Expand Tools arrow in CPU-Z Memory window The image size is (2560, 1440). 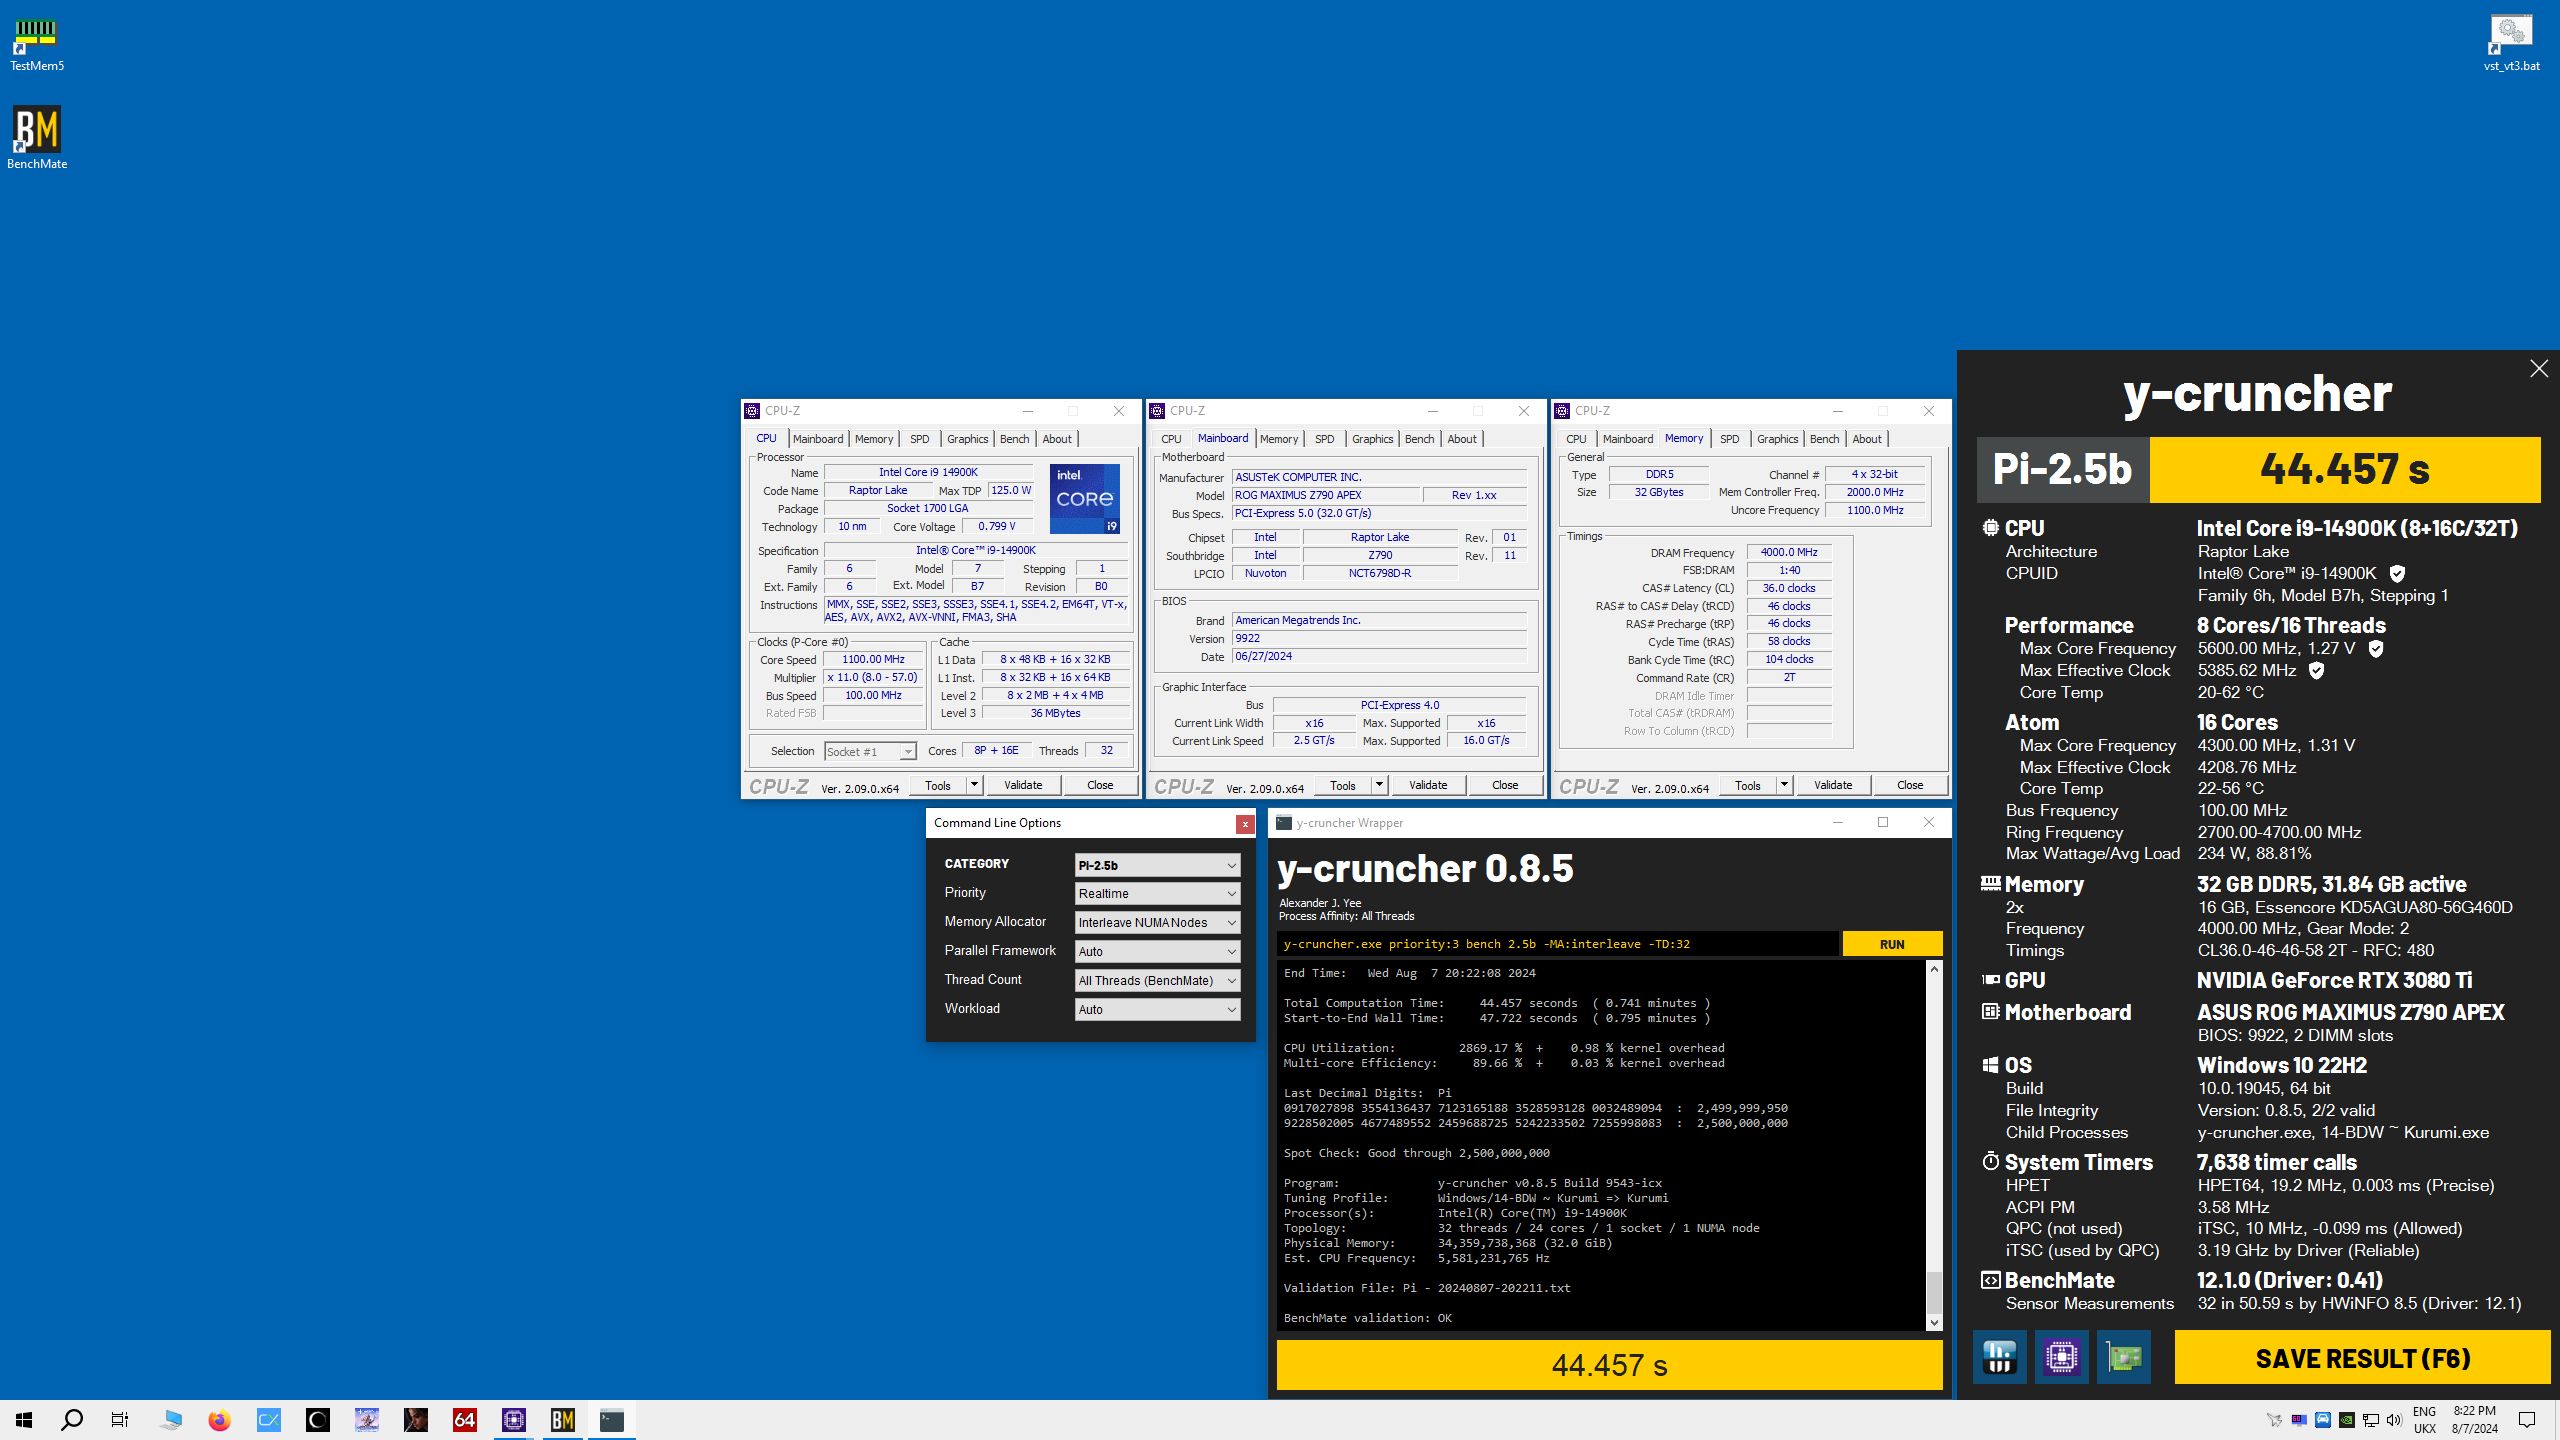[1784, 785]
